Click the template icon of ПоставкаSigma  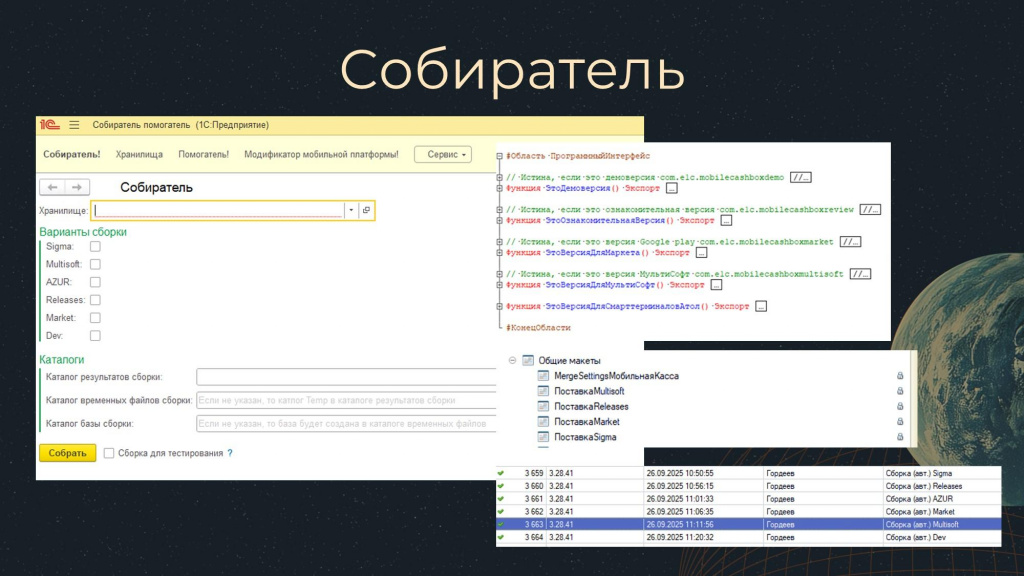[x=543, y=437]
